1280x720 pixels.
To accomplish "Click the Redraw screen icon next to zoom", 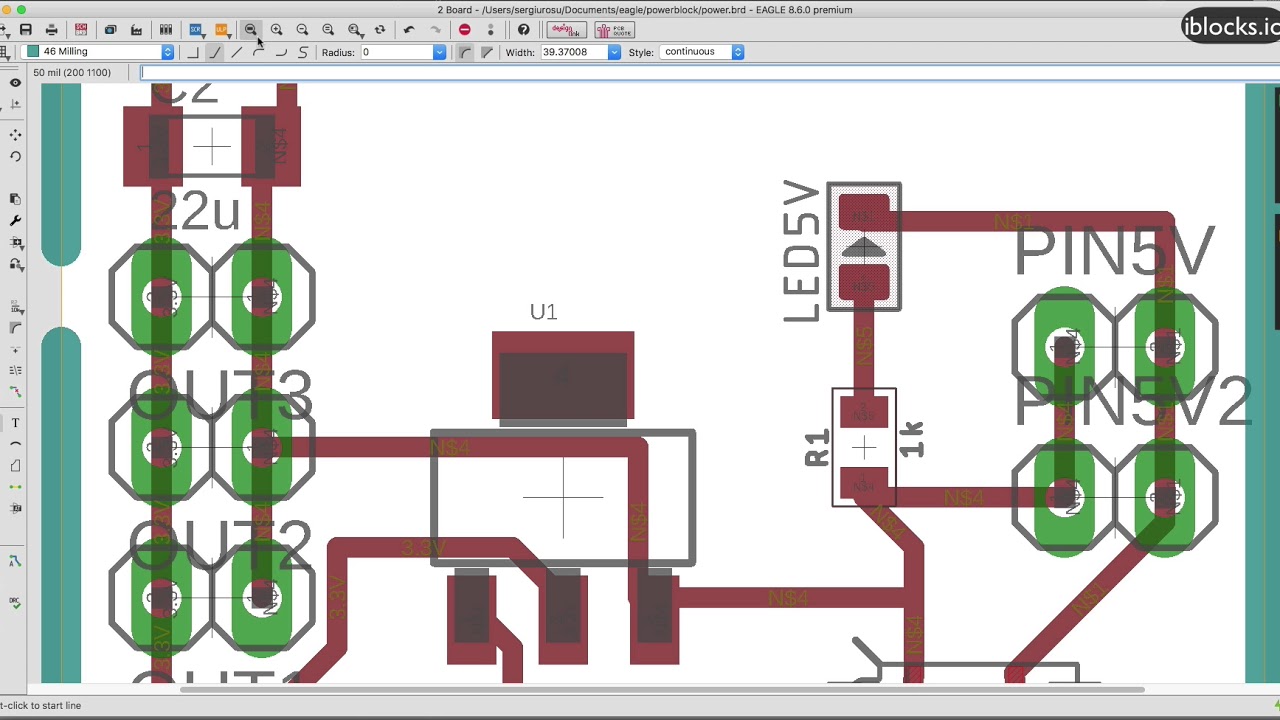I will pyautogui.click(x=328, y=30).
